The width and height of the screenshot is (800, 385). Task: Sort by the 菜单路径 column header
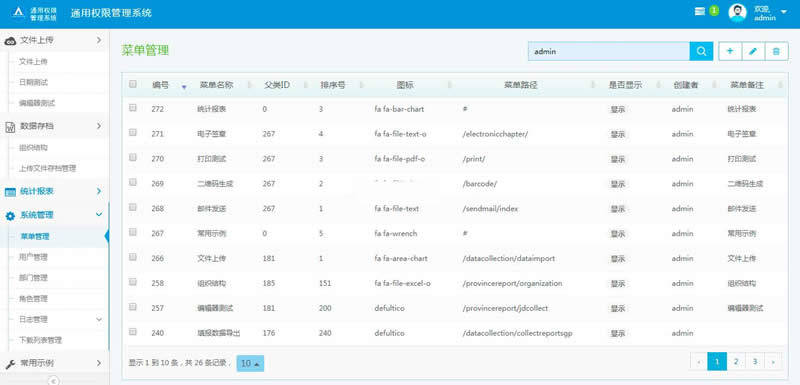(x=521, y=85)
